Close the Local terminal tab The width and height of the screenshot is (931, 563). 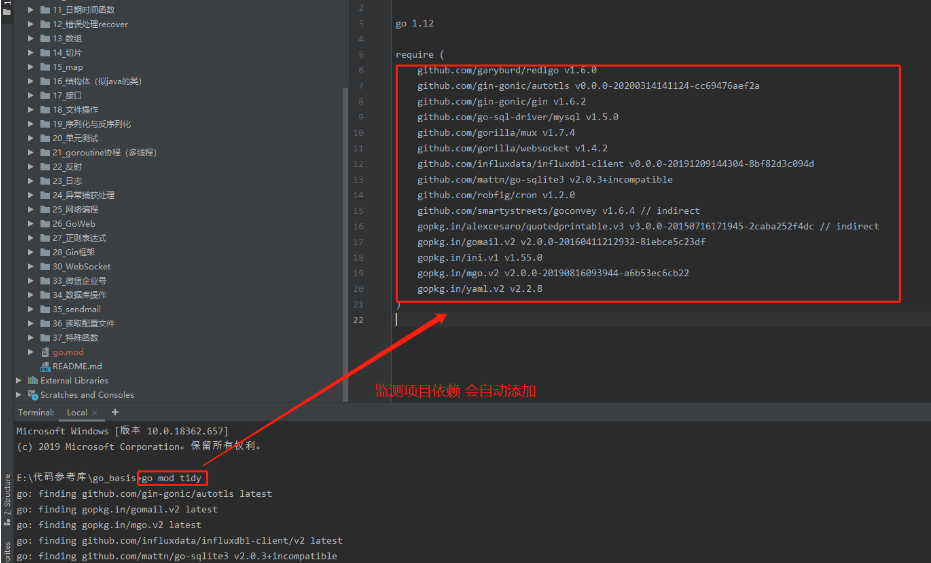point(95,412)
